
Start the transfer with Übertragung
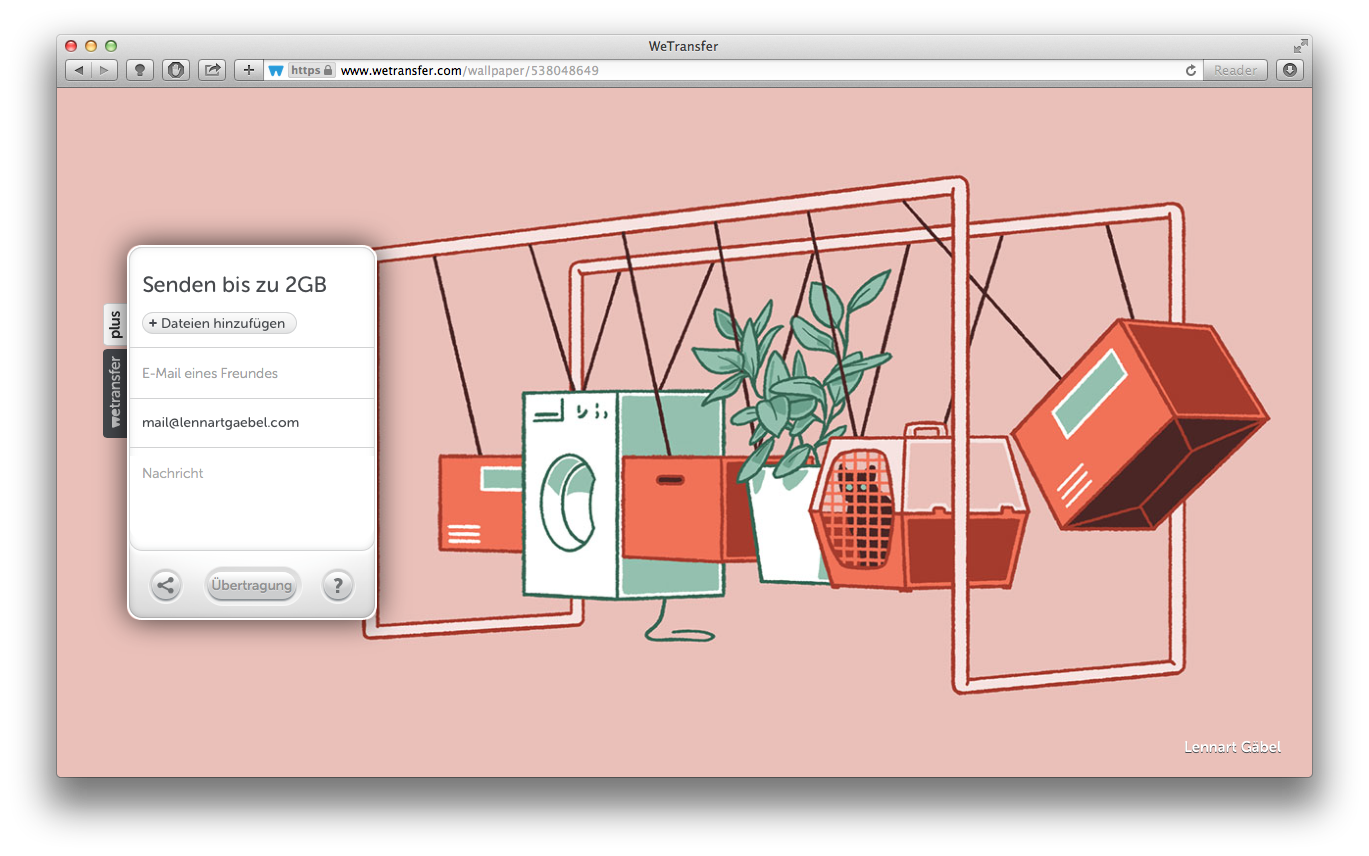click(x=252, y=585)
